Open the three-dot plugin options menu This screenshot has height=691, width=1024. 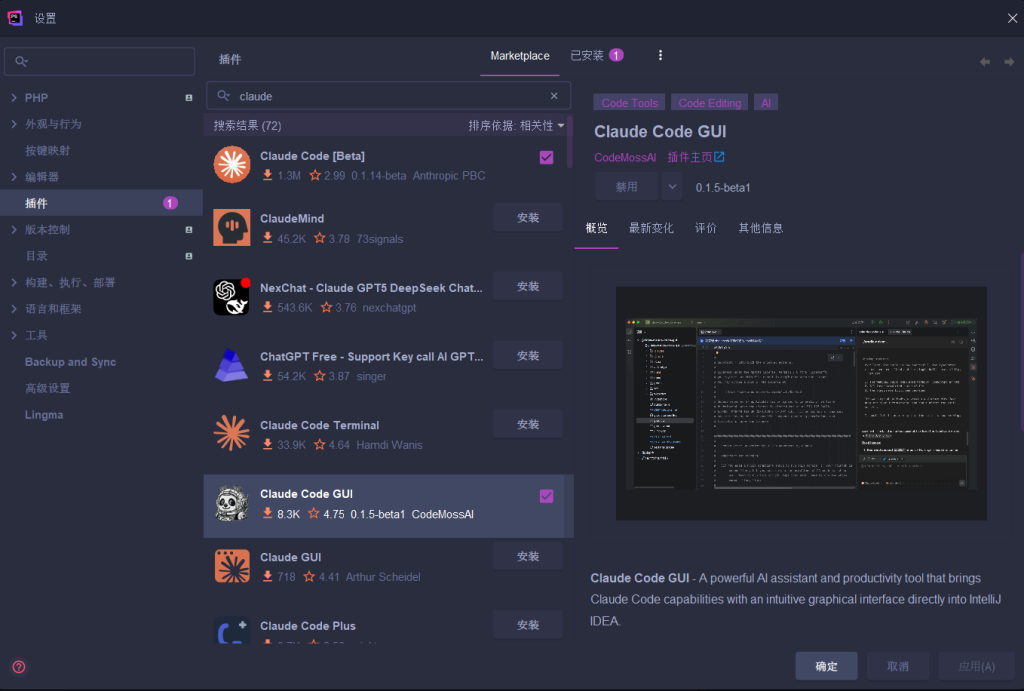point(660,55)
